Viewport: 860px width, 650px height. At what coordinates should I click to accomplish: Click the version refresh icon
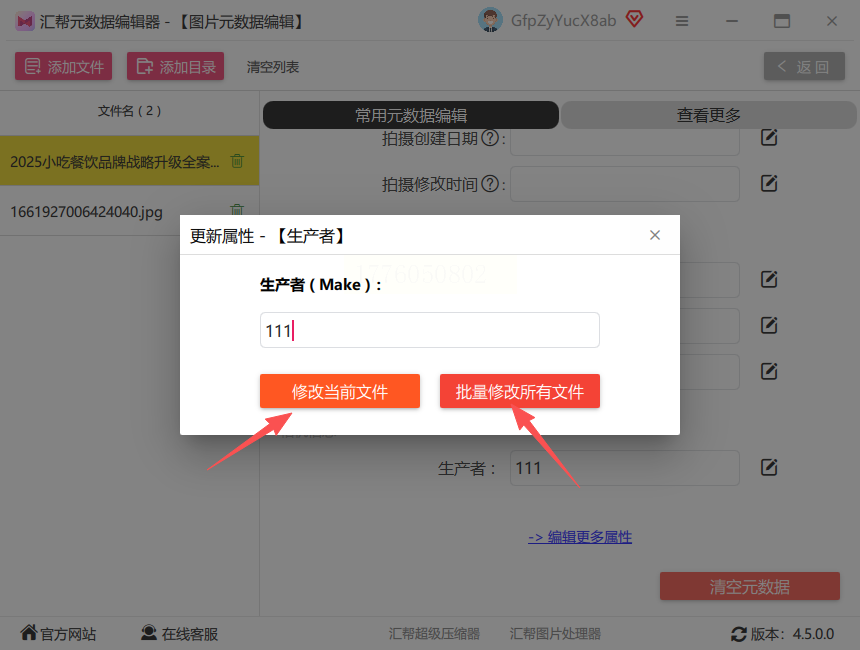(x=739, y=634)
